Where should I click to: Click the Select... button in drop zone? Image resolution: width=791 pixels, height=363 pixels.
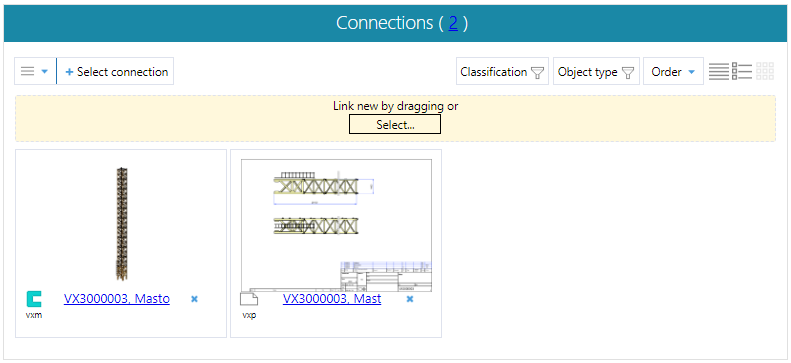click(395, 125)
